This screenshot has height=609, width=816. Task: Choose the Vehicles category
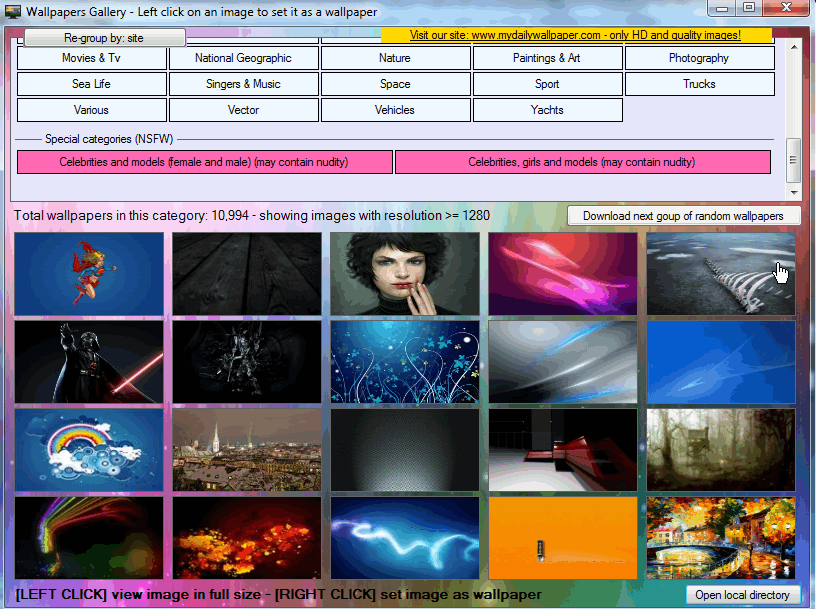[396, 110]
